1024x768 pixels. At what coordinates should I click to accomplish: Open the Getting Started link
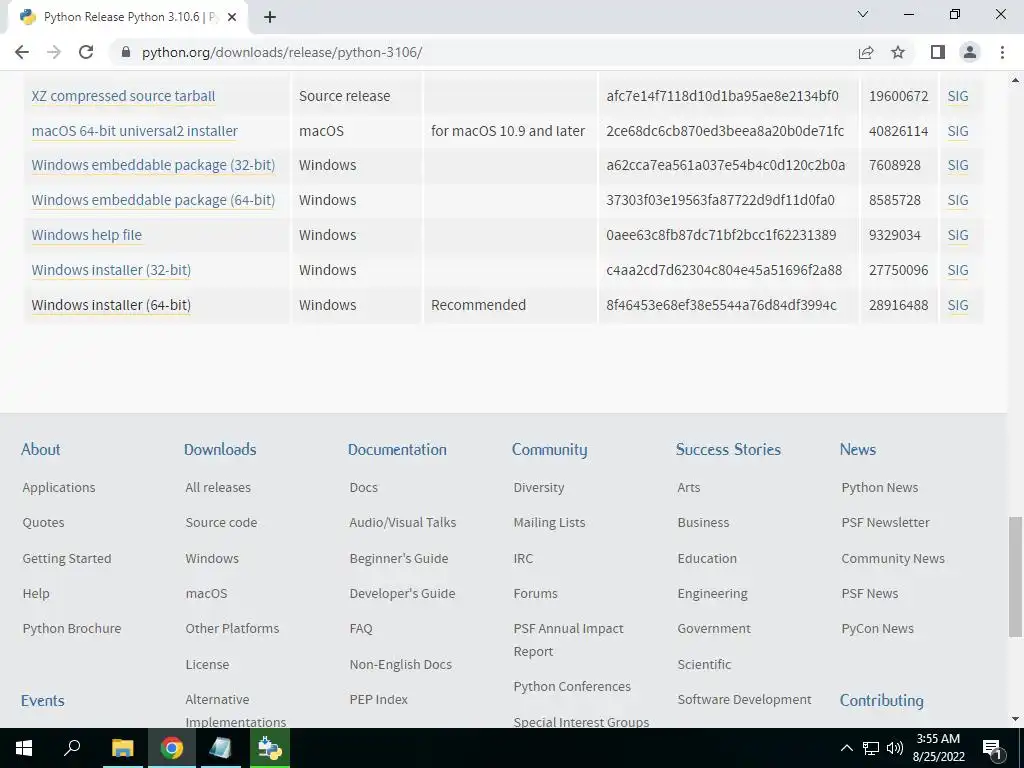tap(67, 558)
